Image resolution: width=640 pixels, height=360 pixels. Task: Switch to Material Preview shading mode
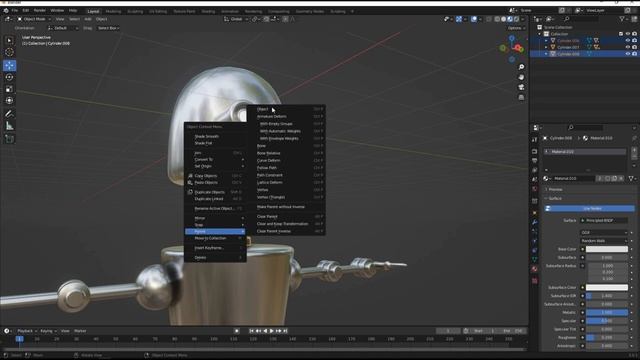coord(510,19)
